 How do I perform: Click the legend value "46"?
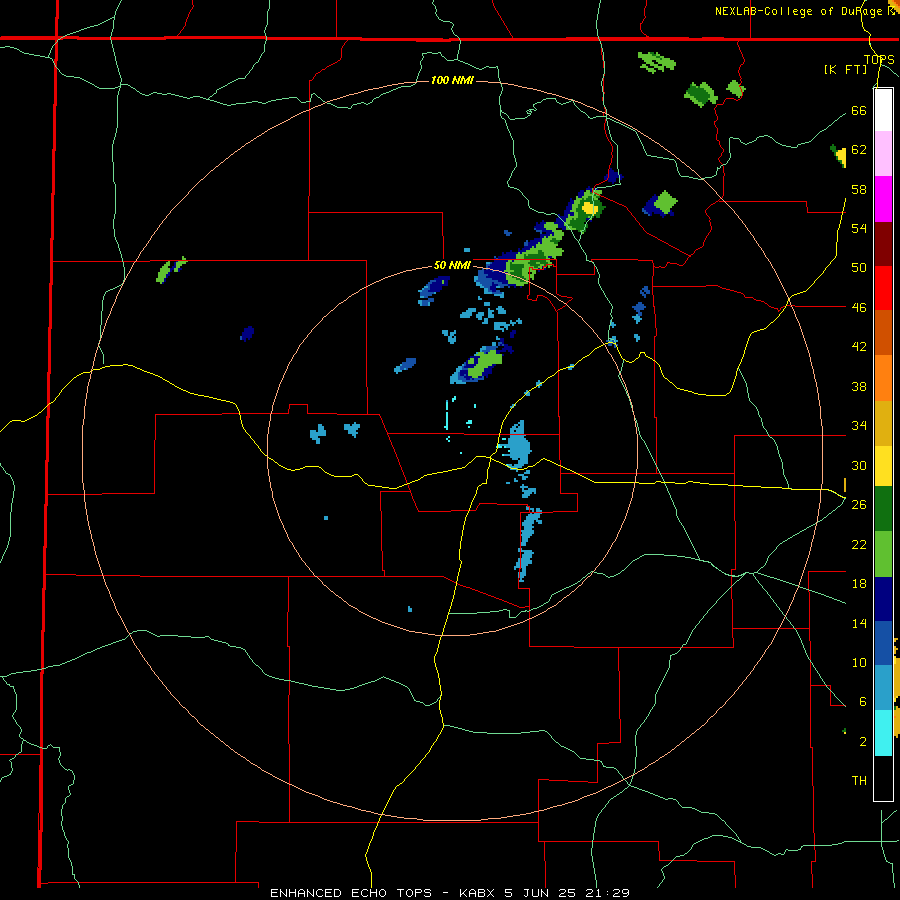pos(859,307)
